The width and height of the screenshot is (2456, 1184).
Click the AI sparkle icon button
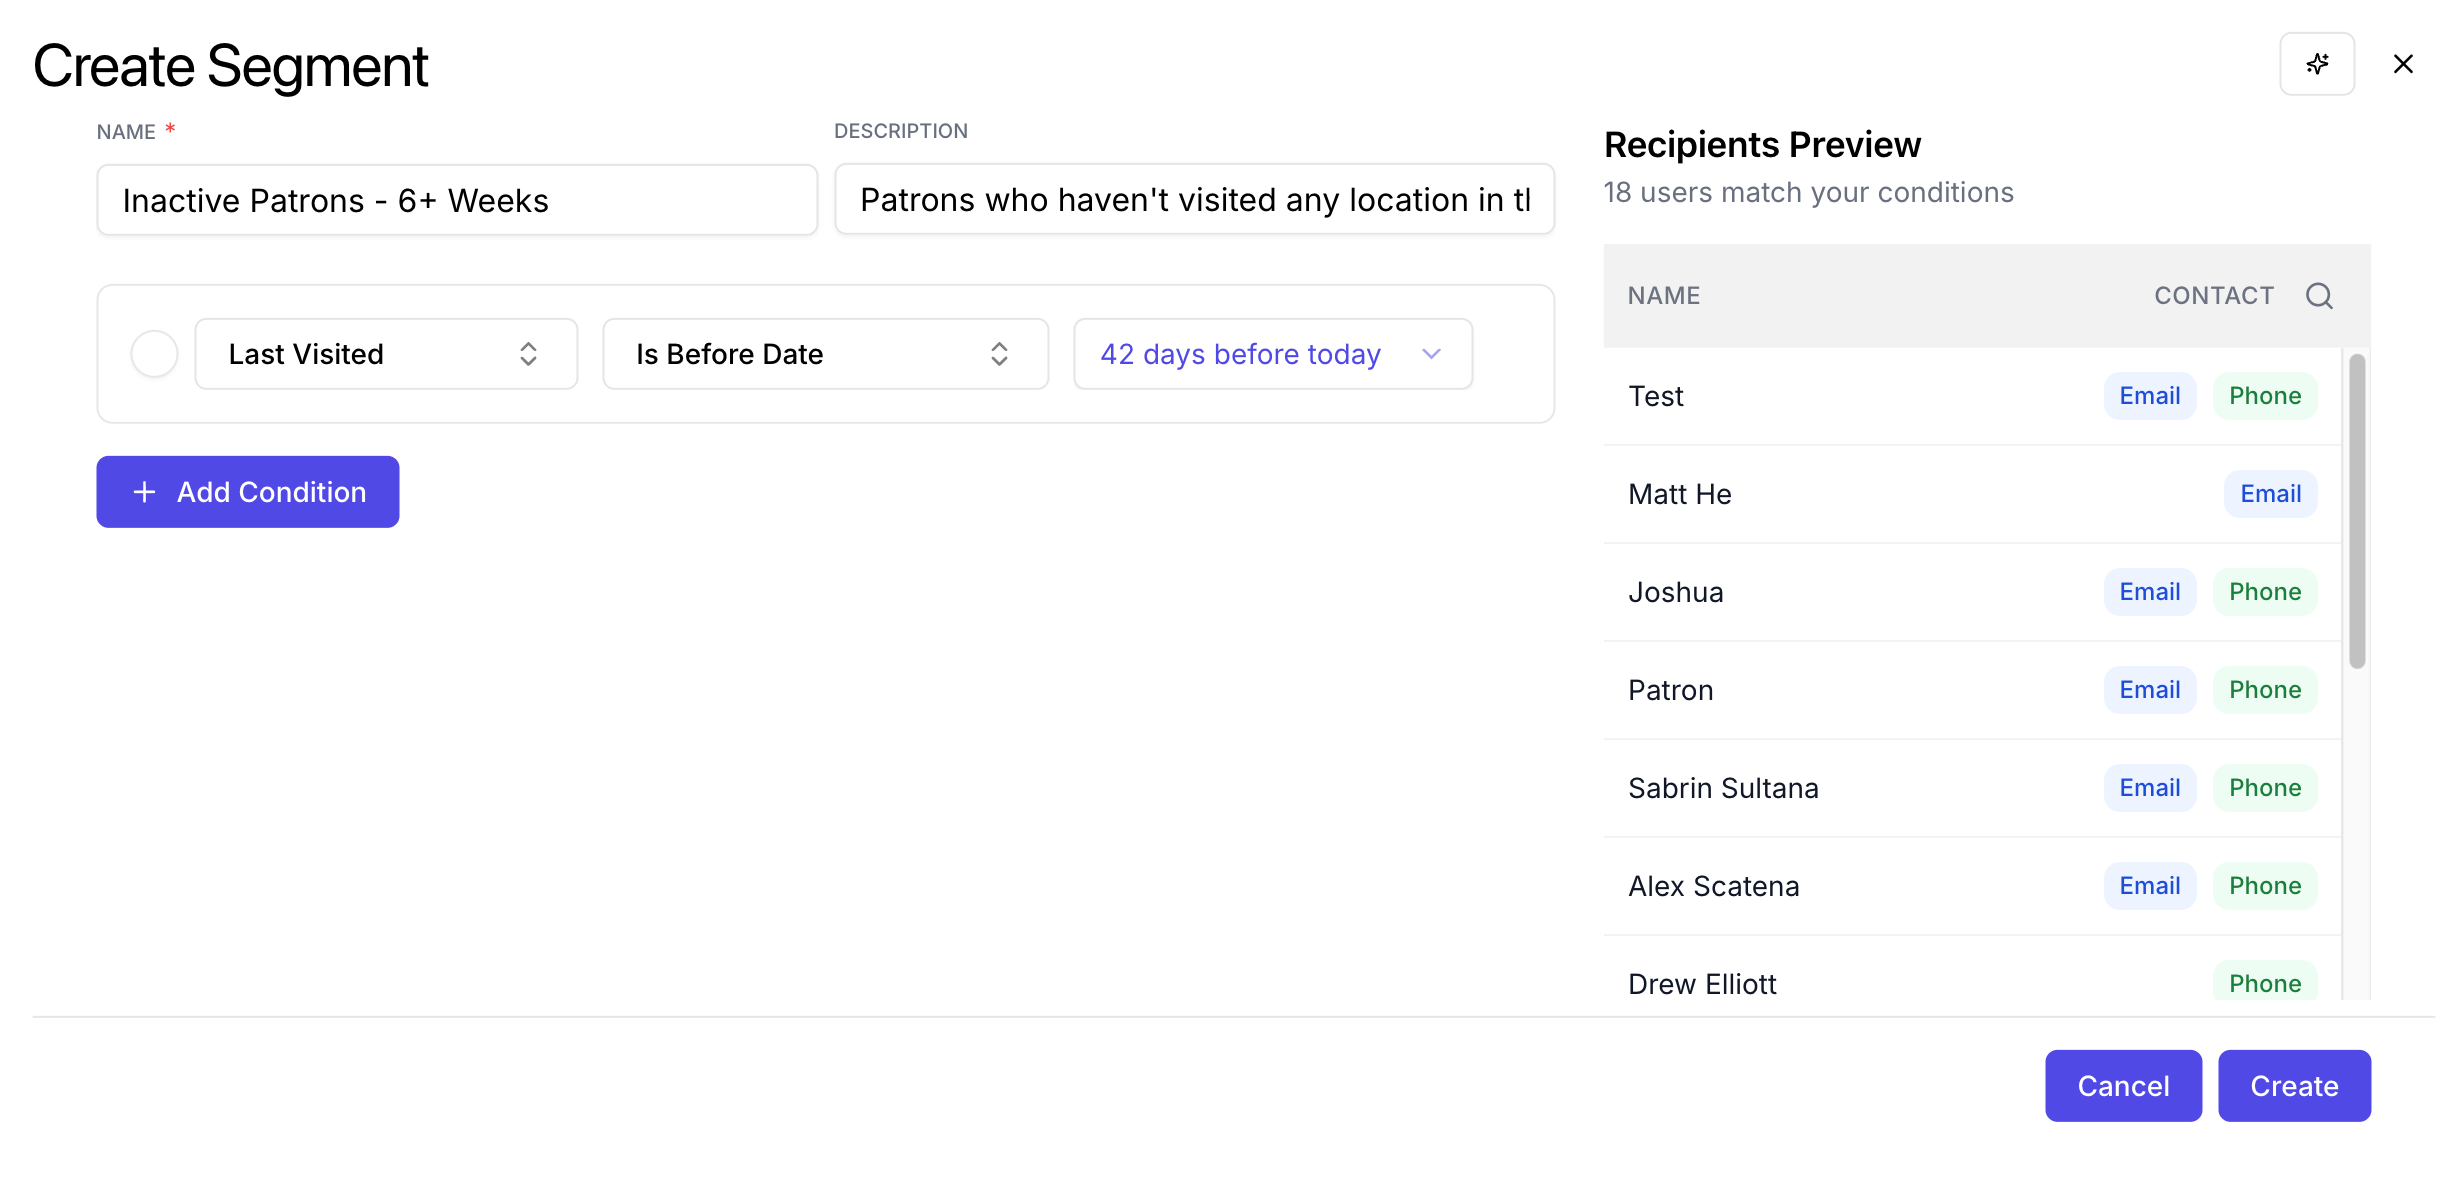[2316, 64]
